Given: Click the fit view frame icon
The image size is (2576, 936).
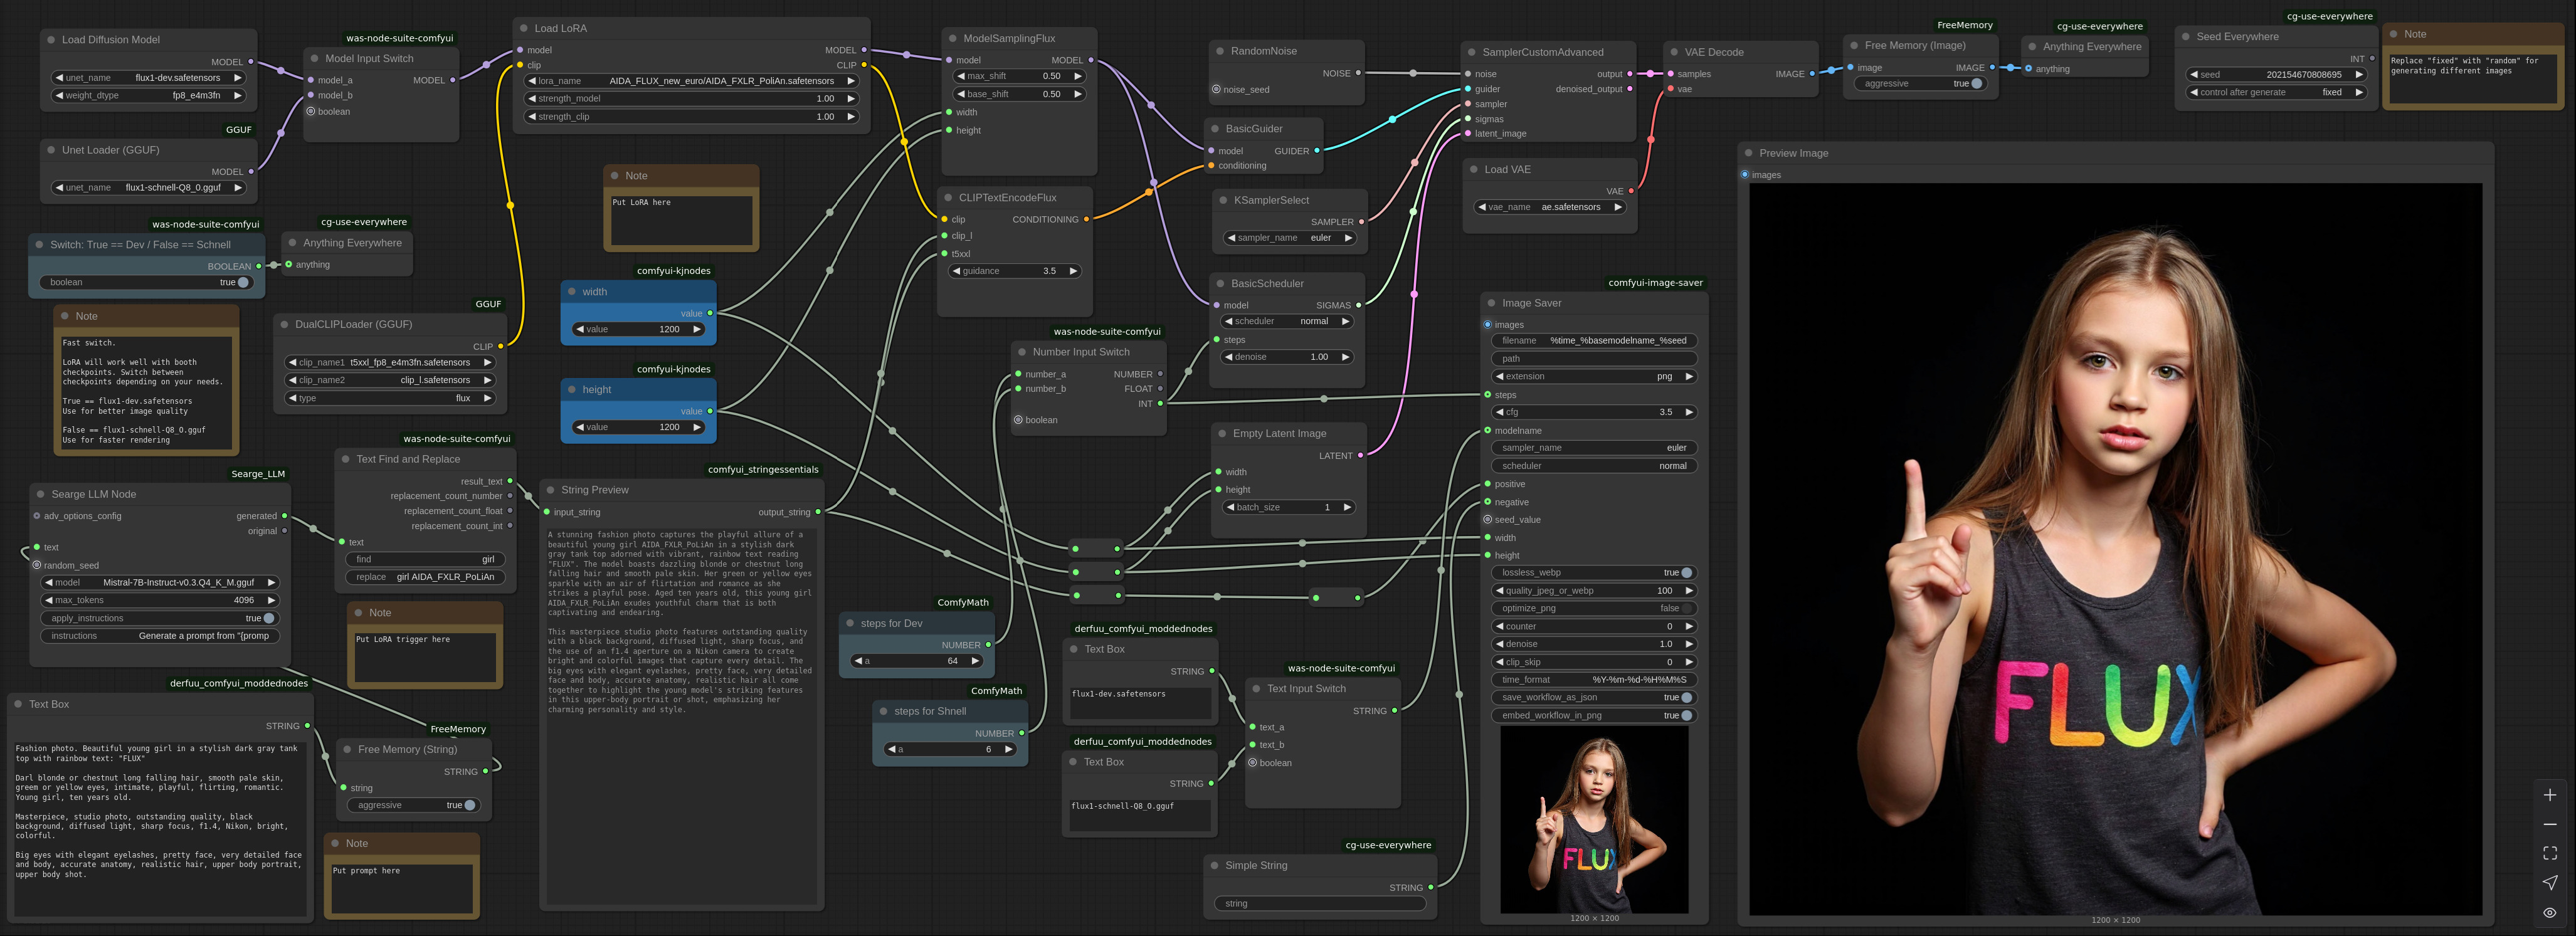Looking at the screenshot, I should click(2550, 853).
